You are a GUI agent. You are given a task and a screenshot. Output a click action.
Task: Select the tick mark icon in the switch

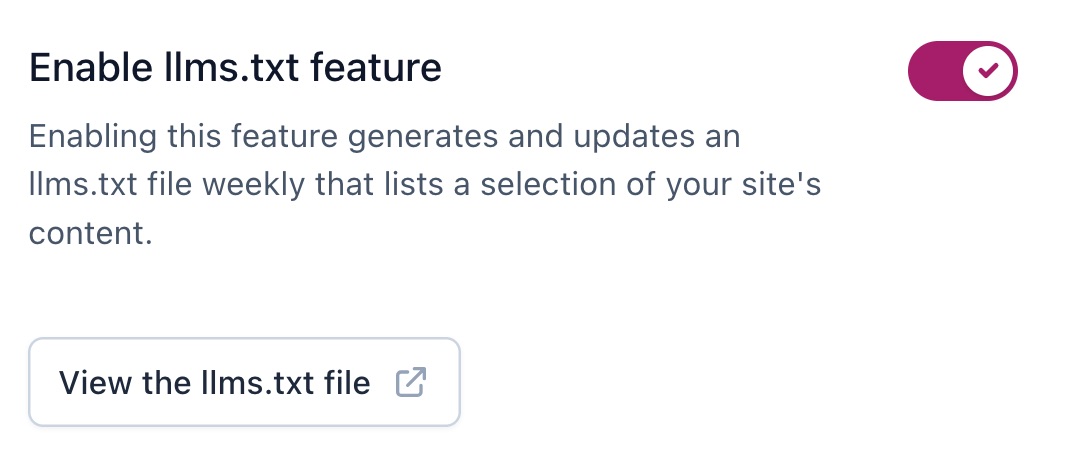pos(988,71)
